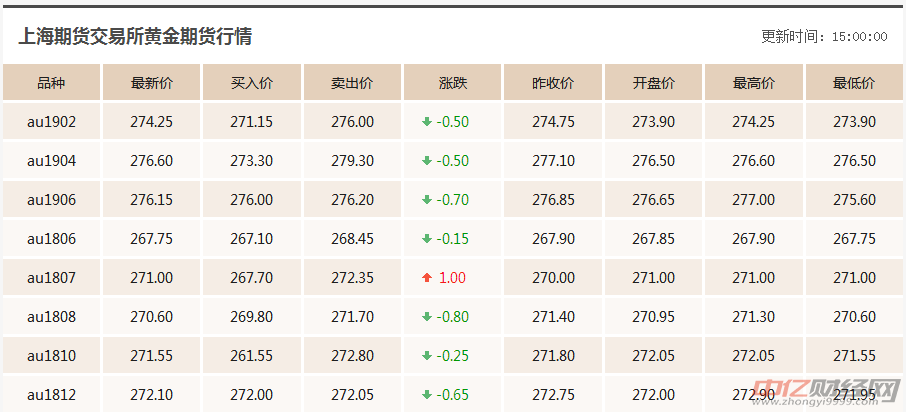Image resolution: width=906 pixels, height=412 pixels.
Task: Select the 最高价 column header
Action: [753, 83]
